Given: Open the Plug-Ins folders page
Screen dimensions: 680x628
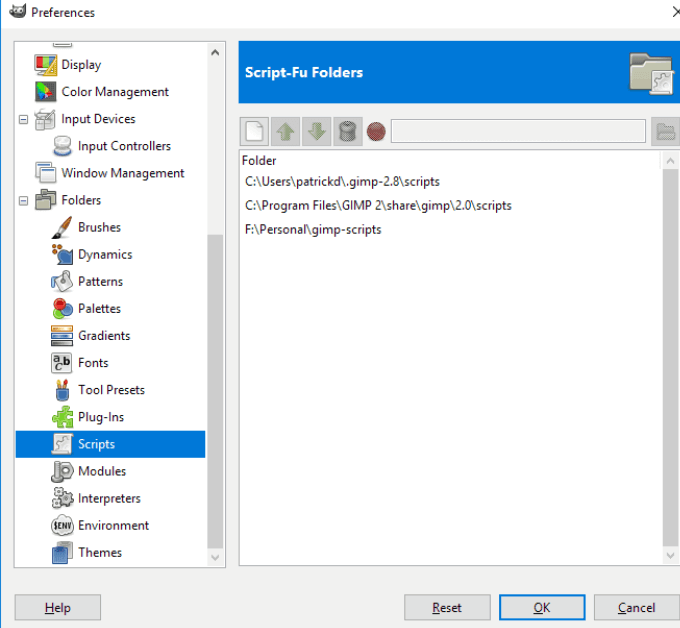Looking at the screenshot, I should pos(101,417).
